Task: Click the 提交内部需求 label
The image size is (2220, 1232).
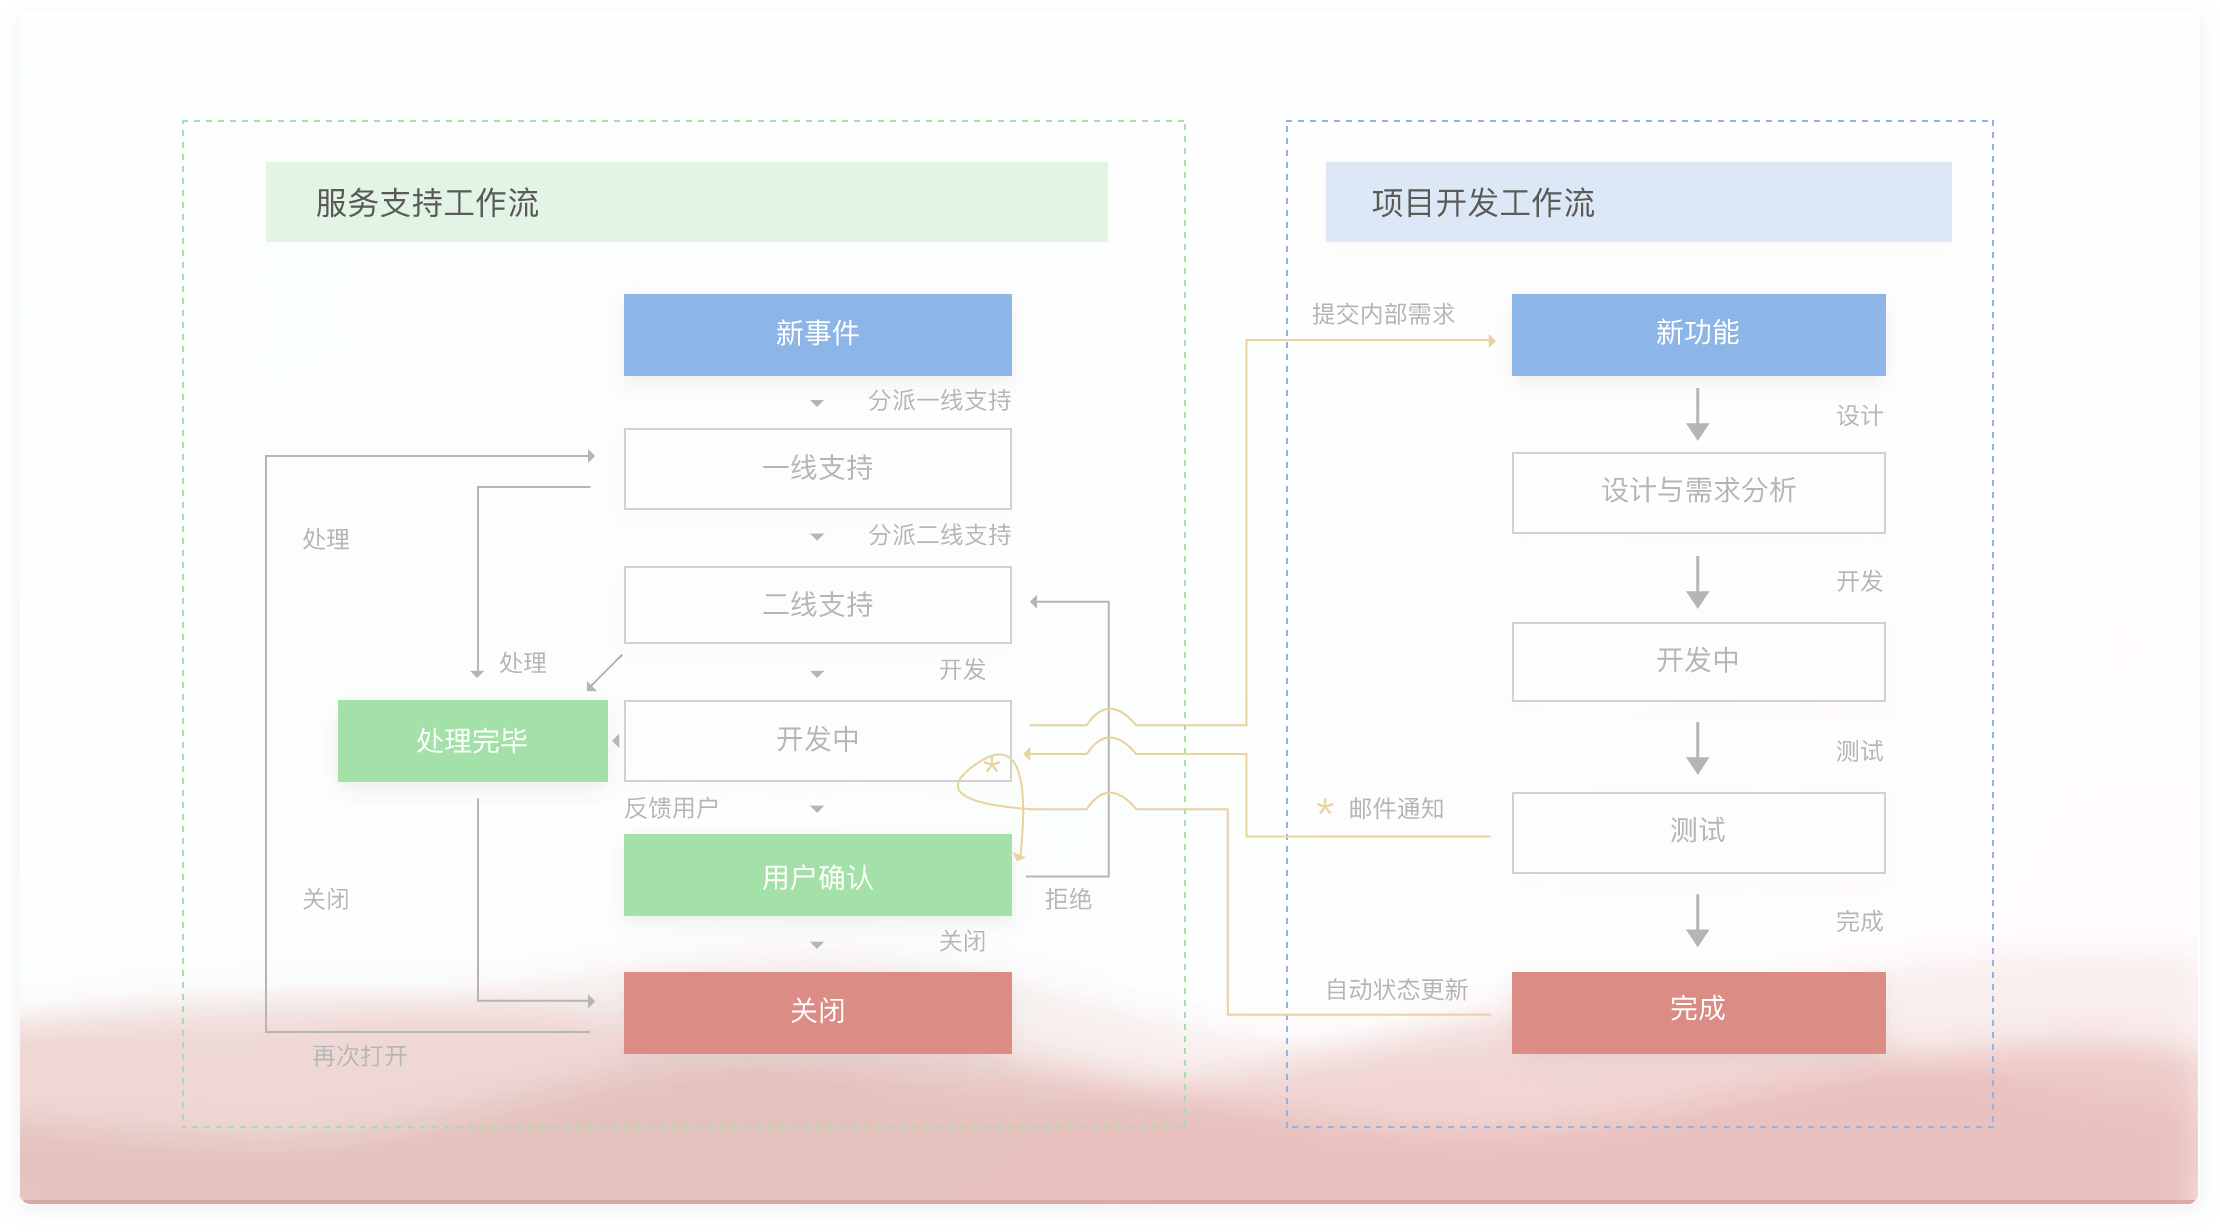Action: coord(1383,314)
